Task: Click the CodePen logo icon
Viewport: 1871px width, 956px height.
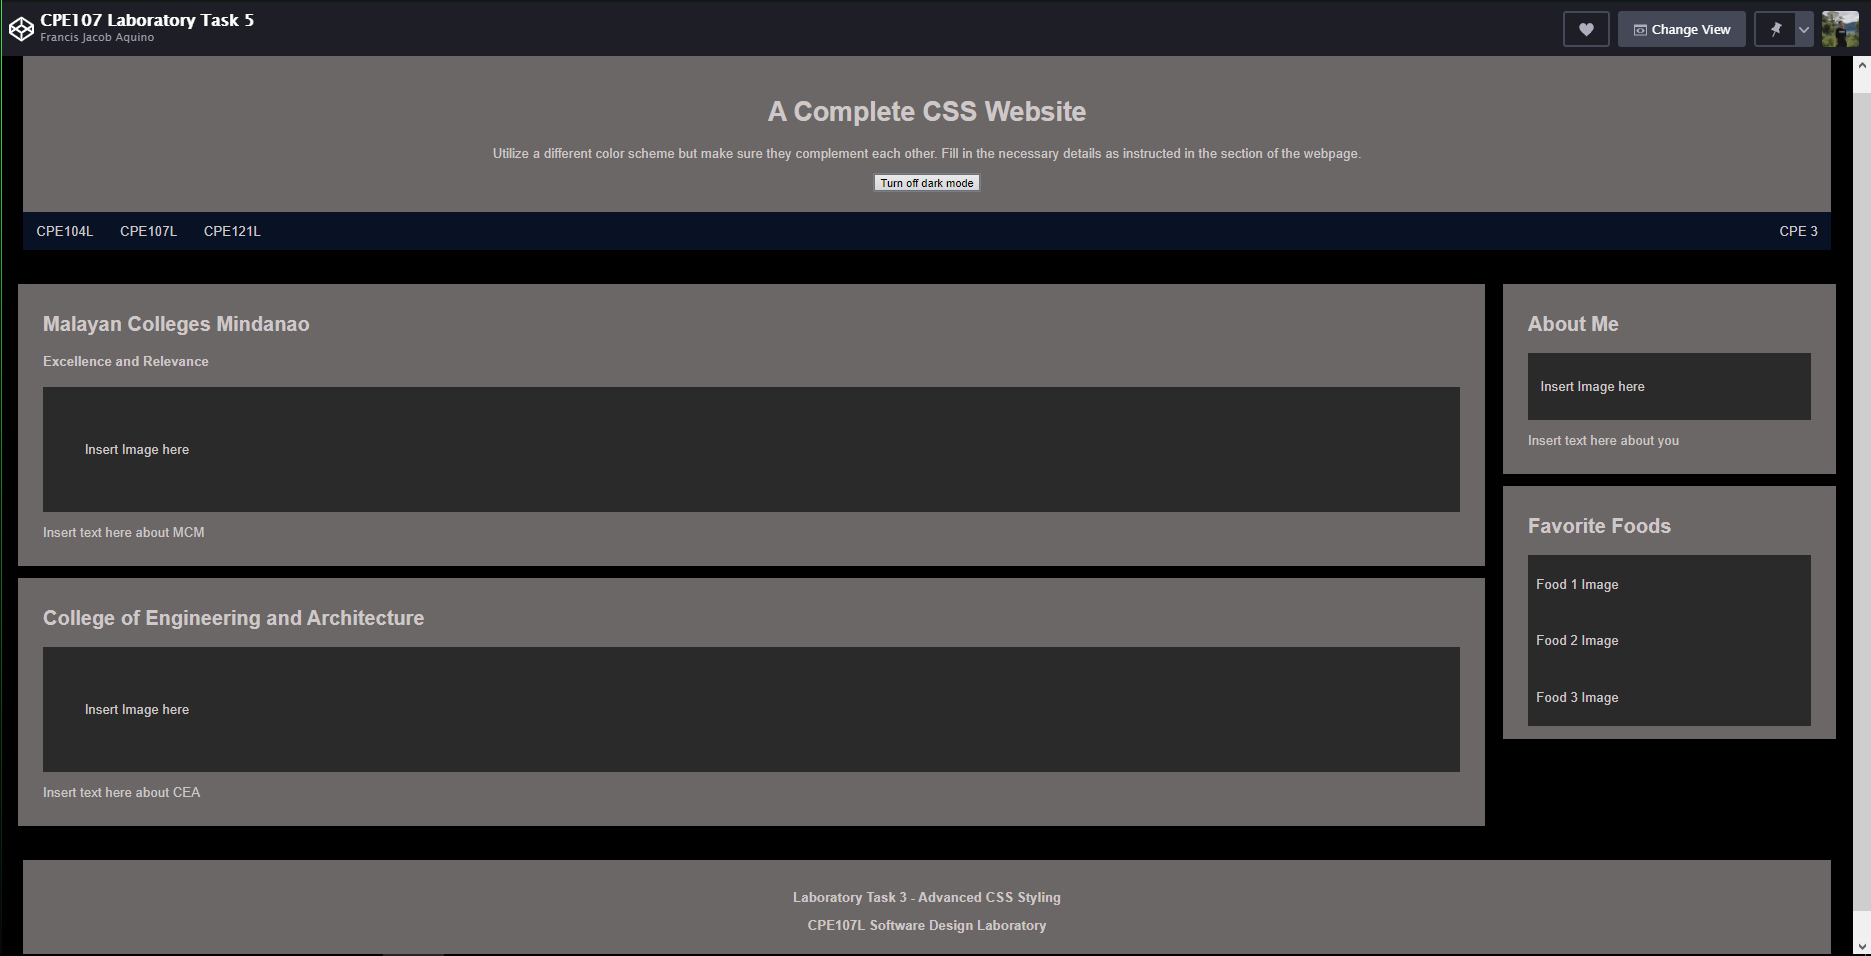Action: coord(21,29)
